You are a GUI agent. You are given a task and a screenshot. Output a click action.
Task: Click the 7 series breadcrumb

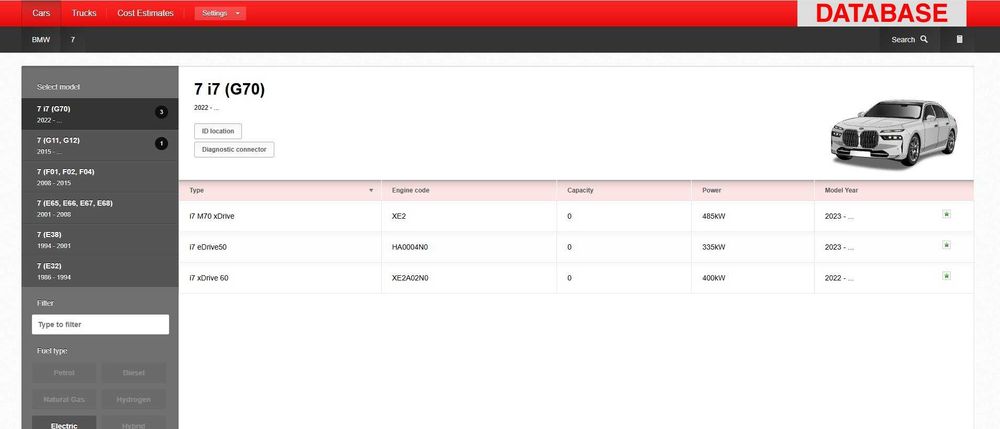(x=73, y=40)
